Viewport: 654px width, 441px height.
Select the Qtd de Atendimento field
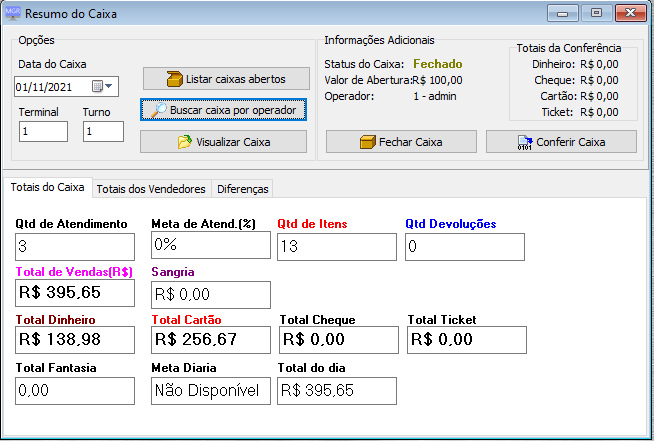75,246
